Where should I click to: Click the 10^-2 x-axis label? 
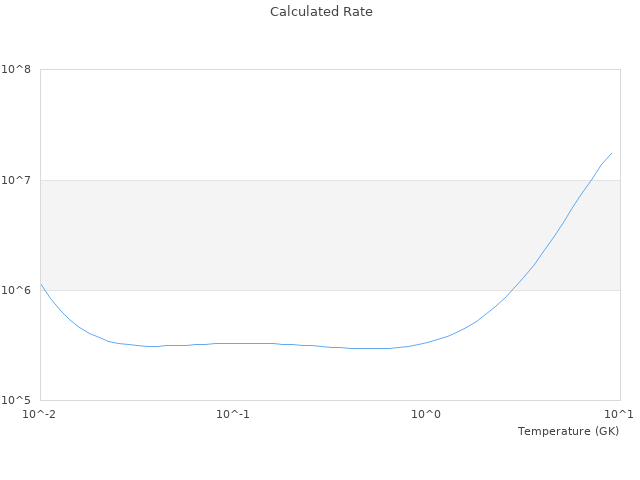tap(40, 414)
